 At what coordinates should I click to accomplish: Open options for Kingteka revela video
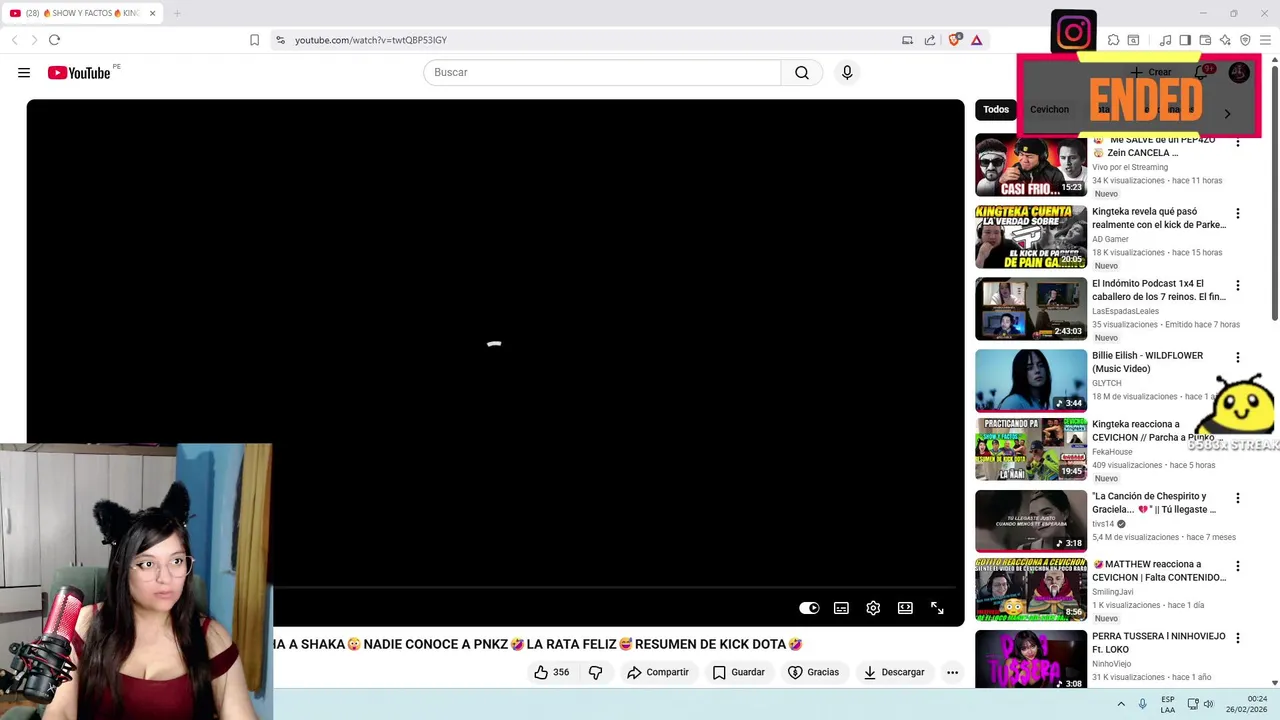point(1237,213)
